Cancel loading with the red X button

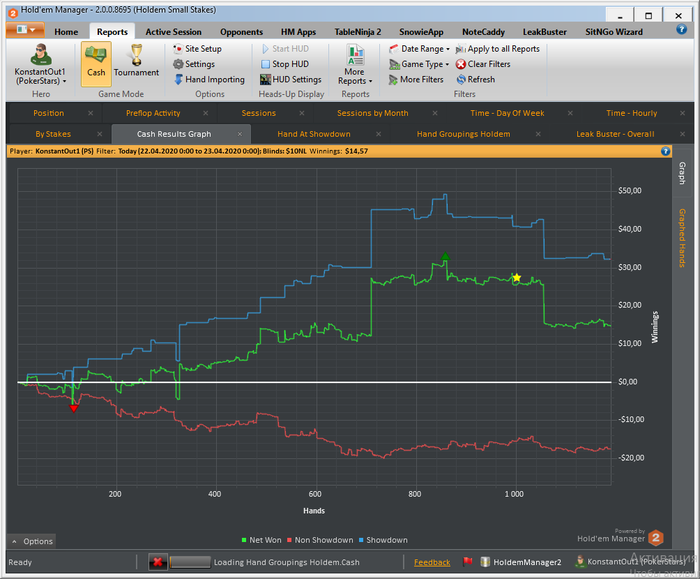158,562
